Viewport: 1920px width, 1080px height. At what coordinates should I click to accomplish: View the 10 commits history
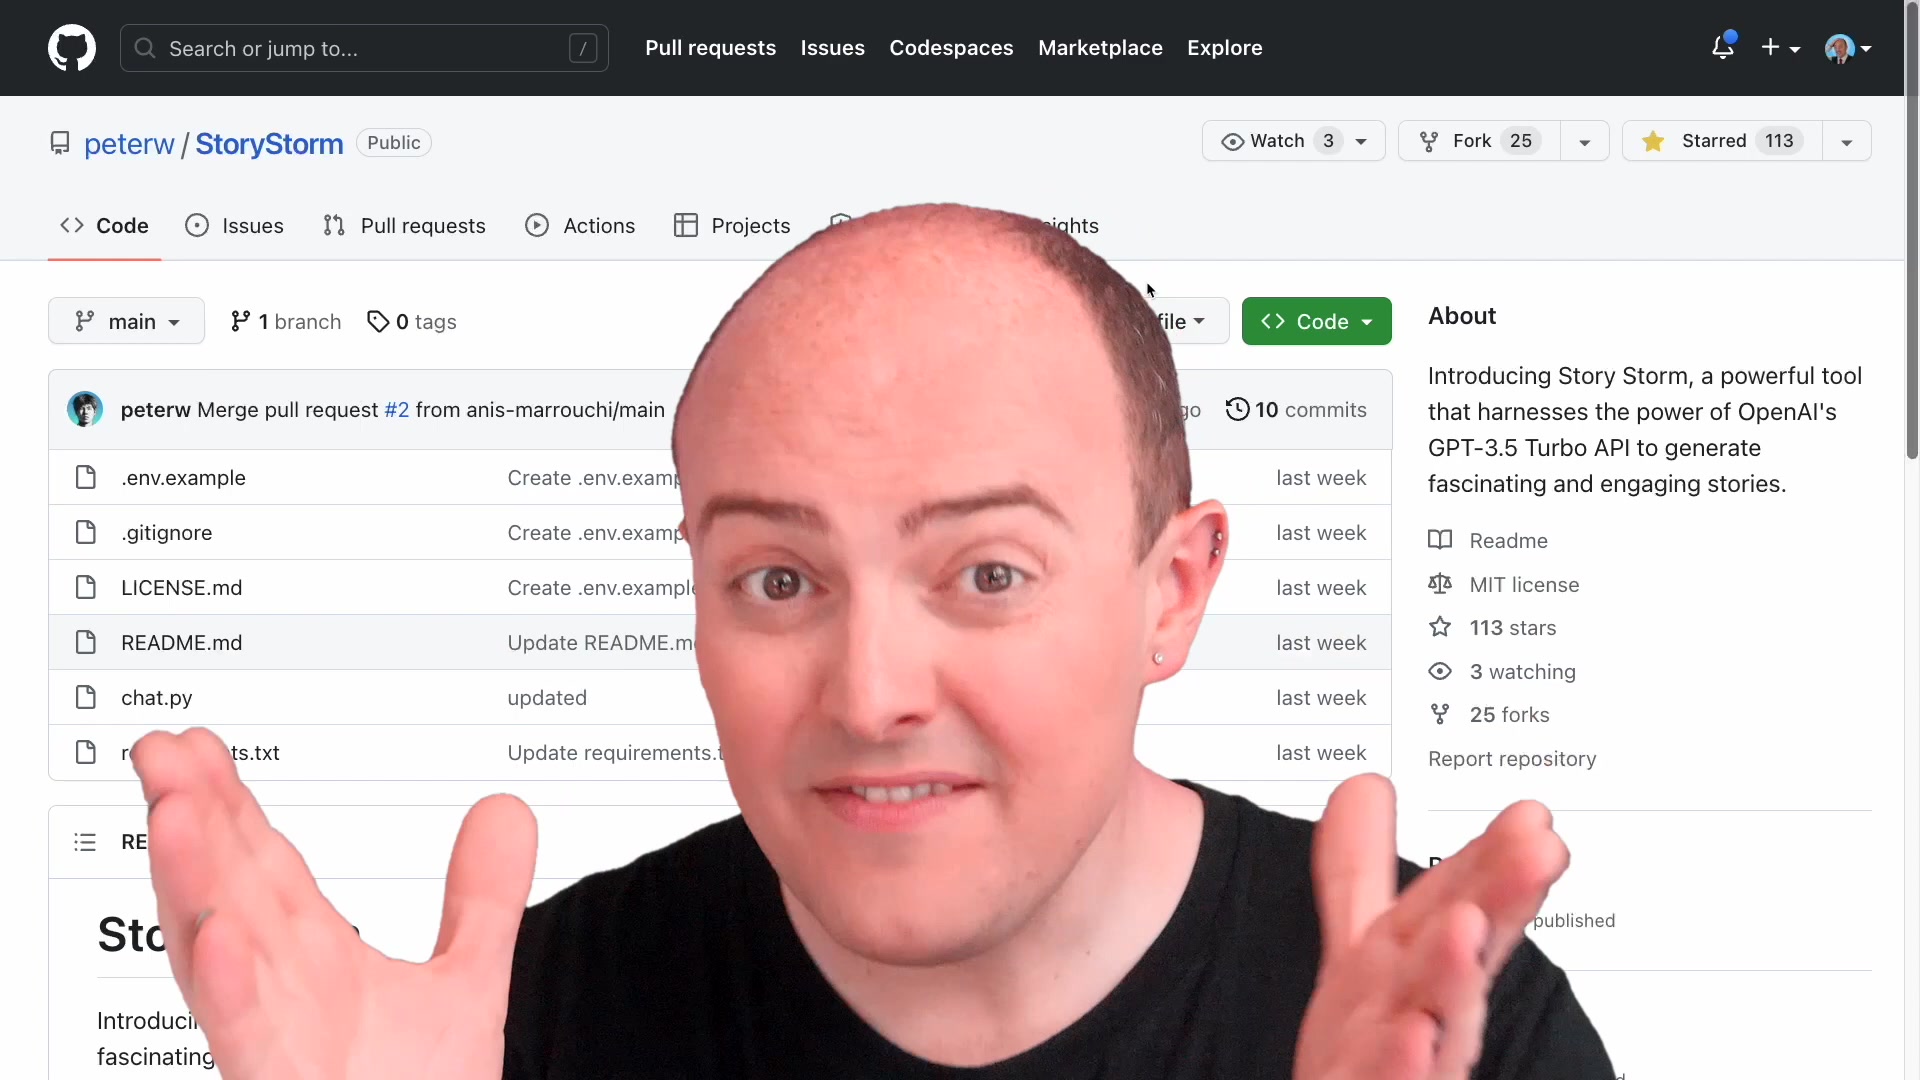tap(1296, 410)
